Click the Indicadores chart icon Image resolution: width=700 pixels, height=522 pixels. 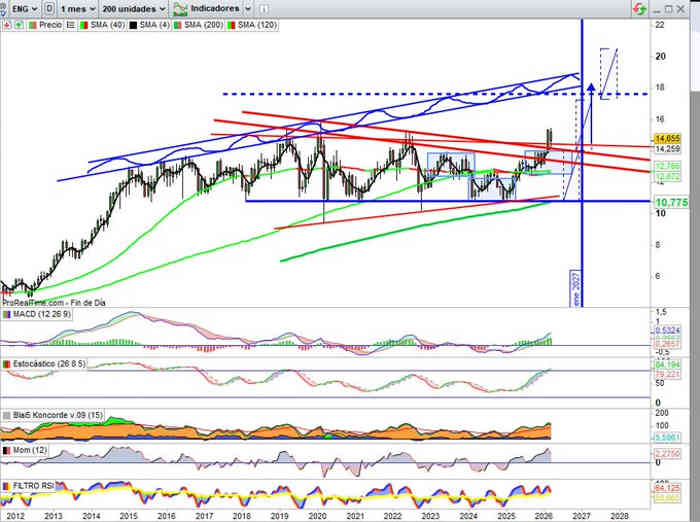coord(179,7)
